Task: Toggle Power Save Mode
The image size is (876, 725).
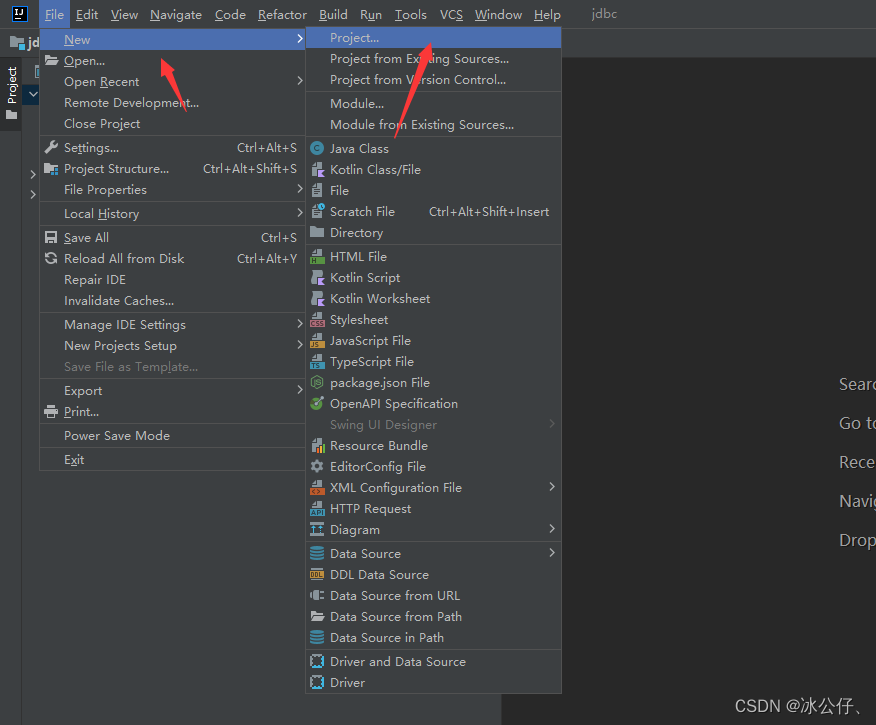Action: coord(172,436)
